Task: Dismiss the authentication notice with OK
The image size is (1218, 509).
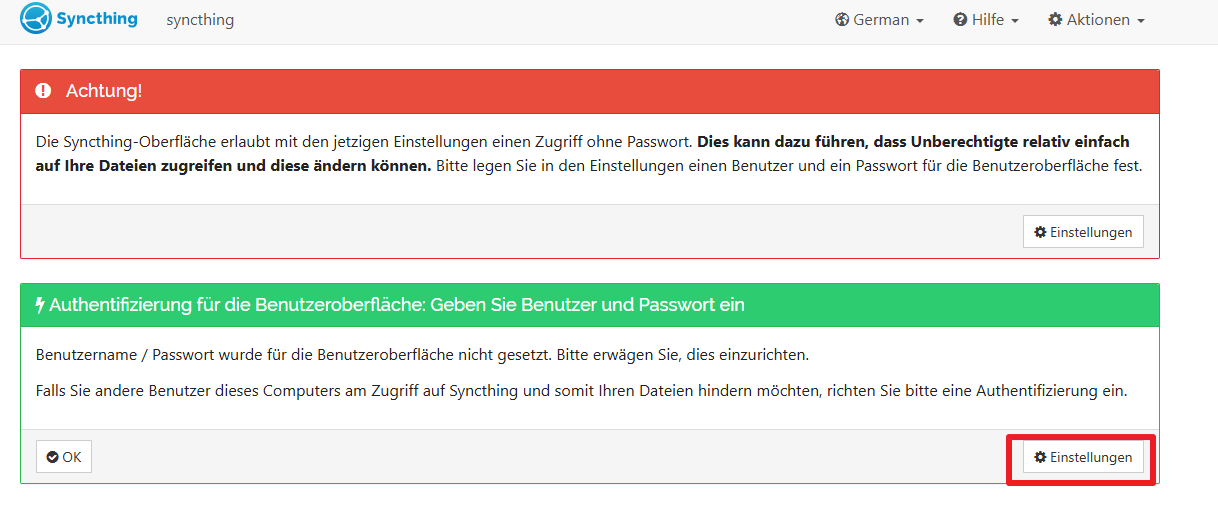Action: pyautogui.click(x=64, y=457)
